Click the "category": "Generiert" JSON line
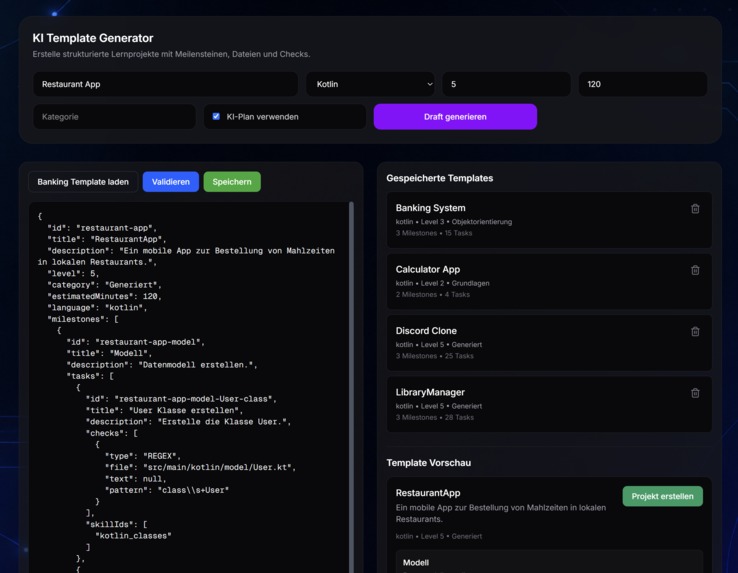The height and width of the screenshot is (573, 738). [x=104, y=285]
